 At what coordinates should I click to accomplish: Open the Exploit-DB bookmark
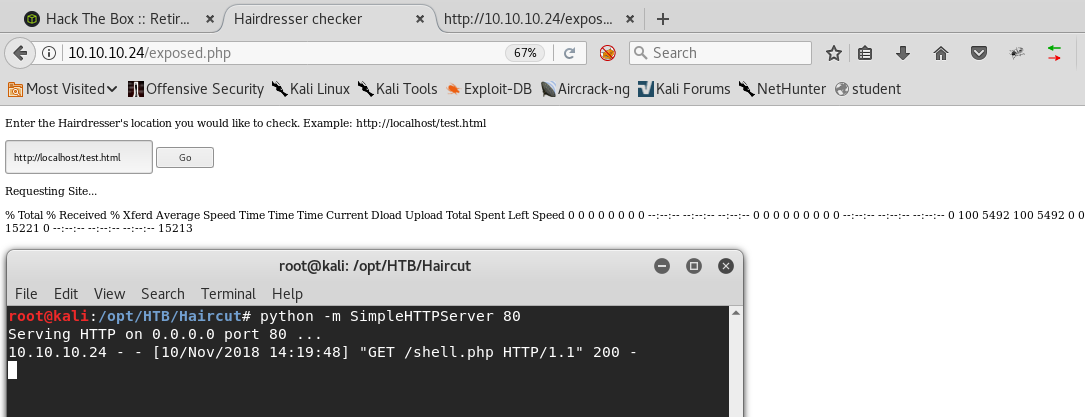[489, 89]
